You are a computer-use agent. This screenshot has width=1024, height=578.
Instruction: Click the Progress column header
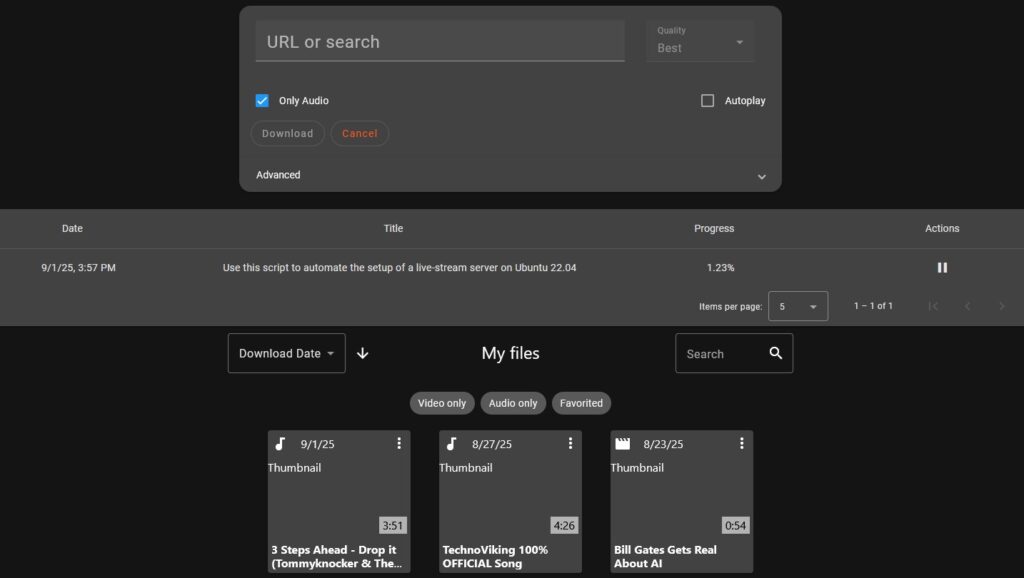click(714, 229)
